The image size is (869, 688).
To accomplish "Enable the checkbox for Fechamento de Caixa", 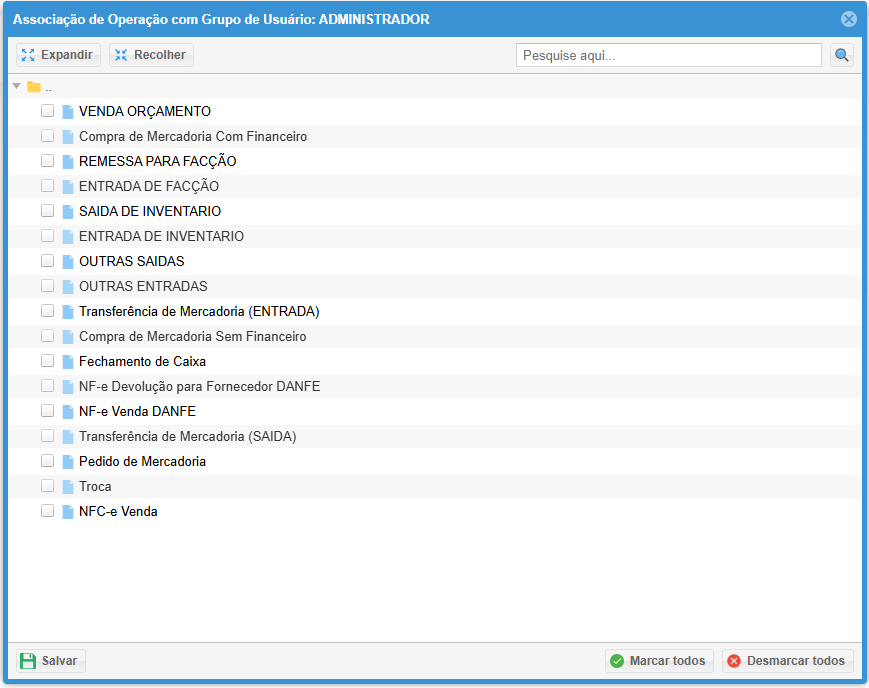I will (x=47, y=361).
